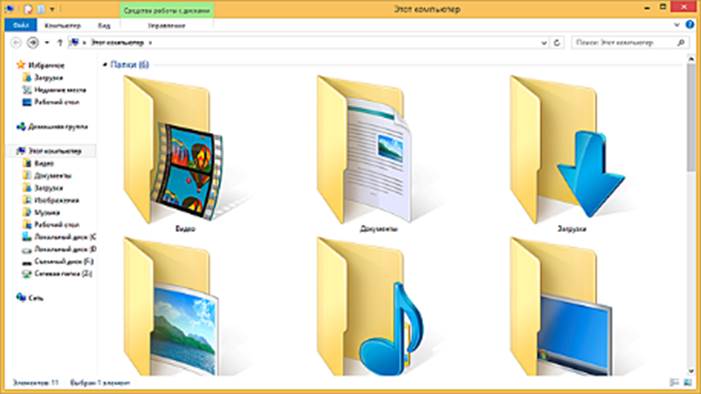Screen dimensions: 701x394
Task: Click the help question mark icon
Action: pos(690,25)
